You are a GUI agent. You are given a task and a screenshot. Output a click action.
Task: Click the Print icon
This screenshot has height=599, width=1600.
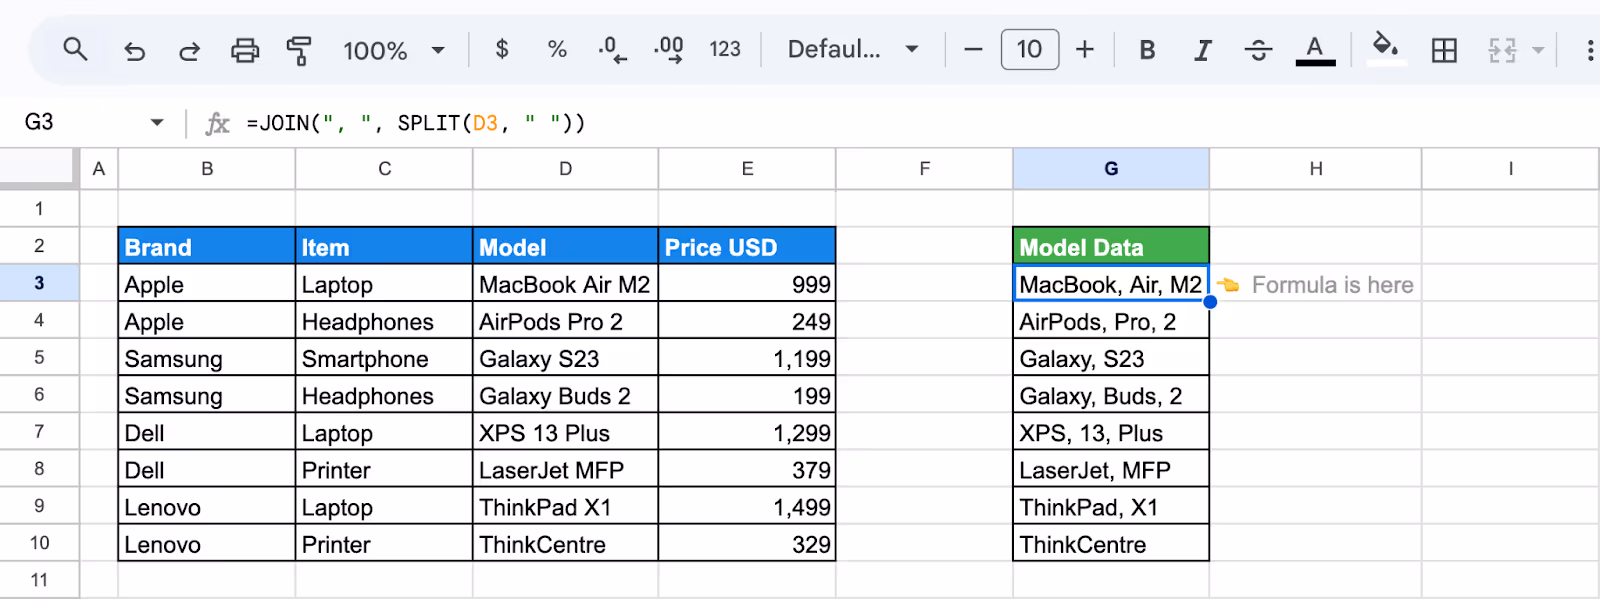pyautogui.click(x=245, y=50)
